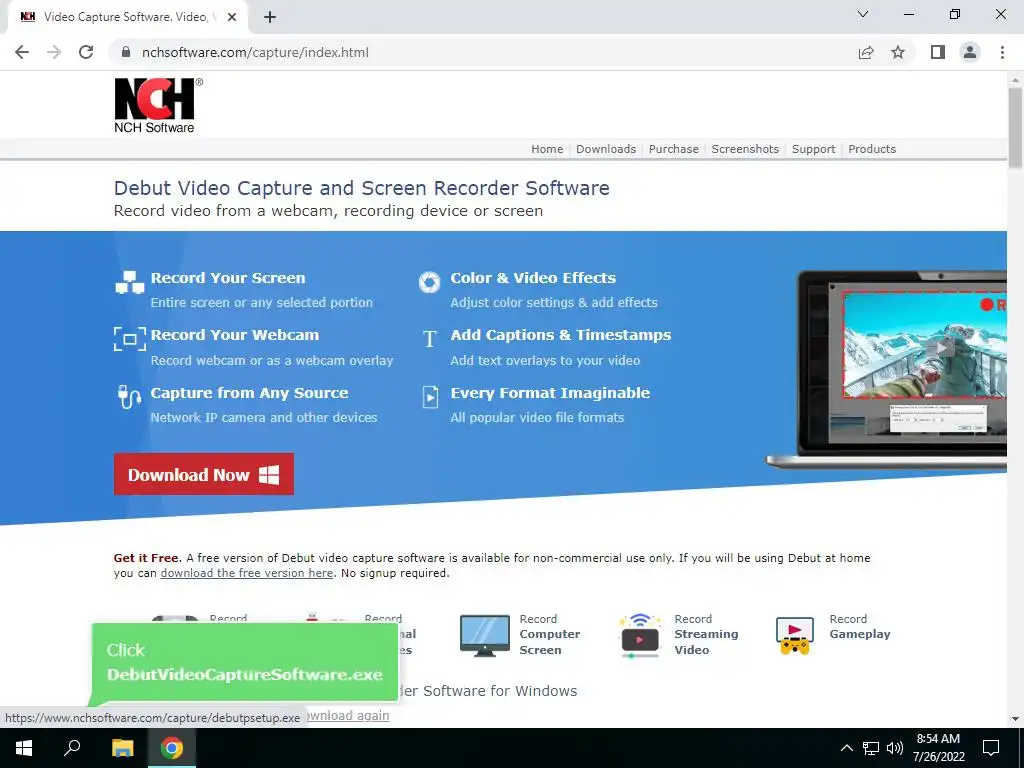Click the red Download Now button
Viewport: 1024px width, 768px height.
204,474
